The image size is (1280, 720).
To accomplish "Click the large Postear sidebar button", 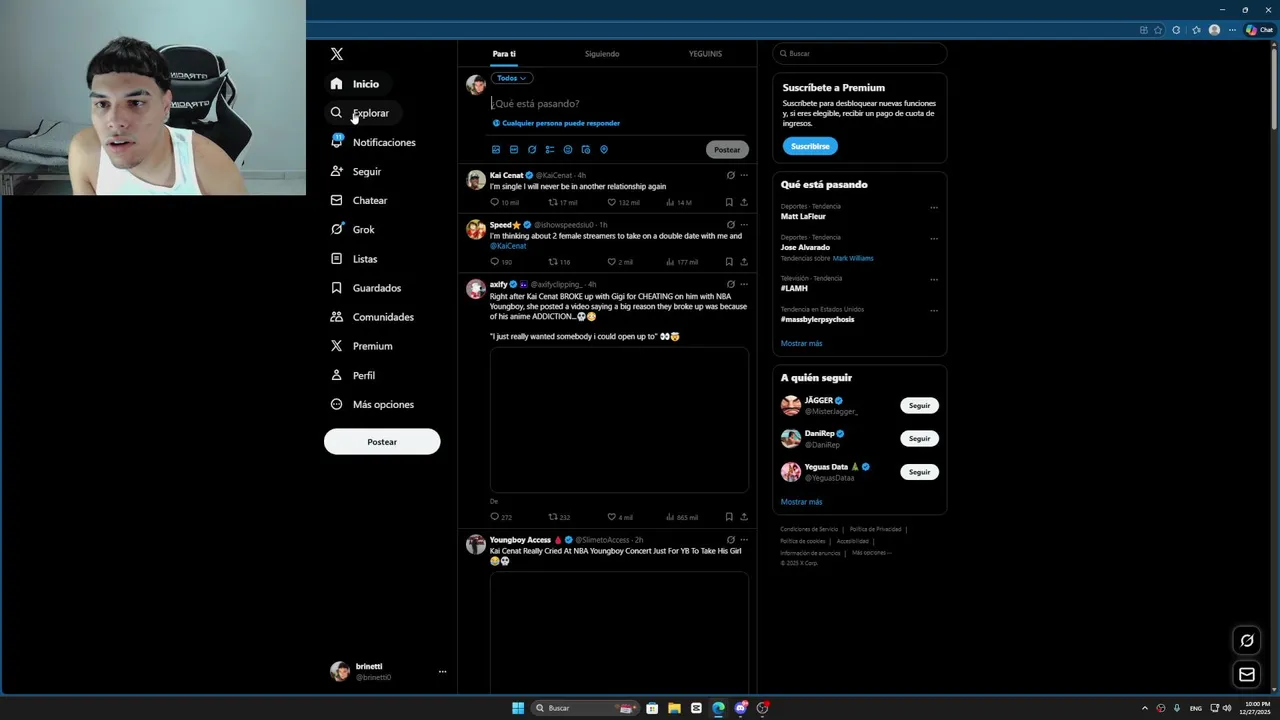I will 382,442.
